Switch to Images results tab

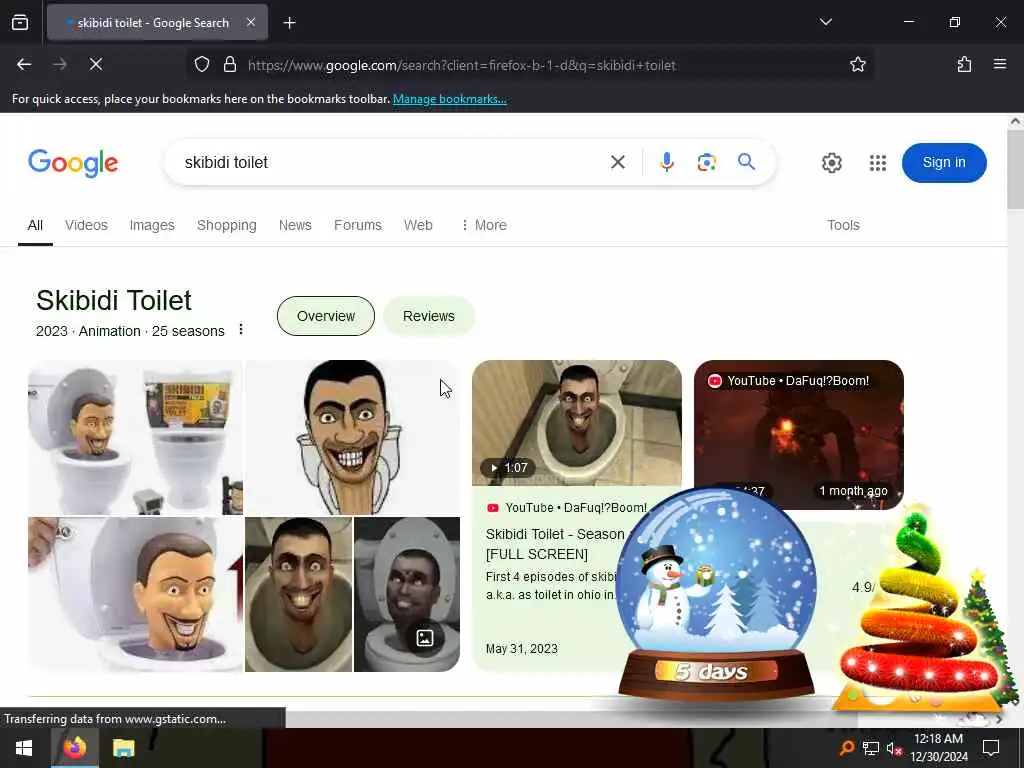coord(152,225)
